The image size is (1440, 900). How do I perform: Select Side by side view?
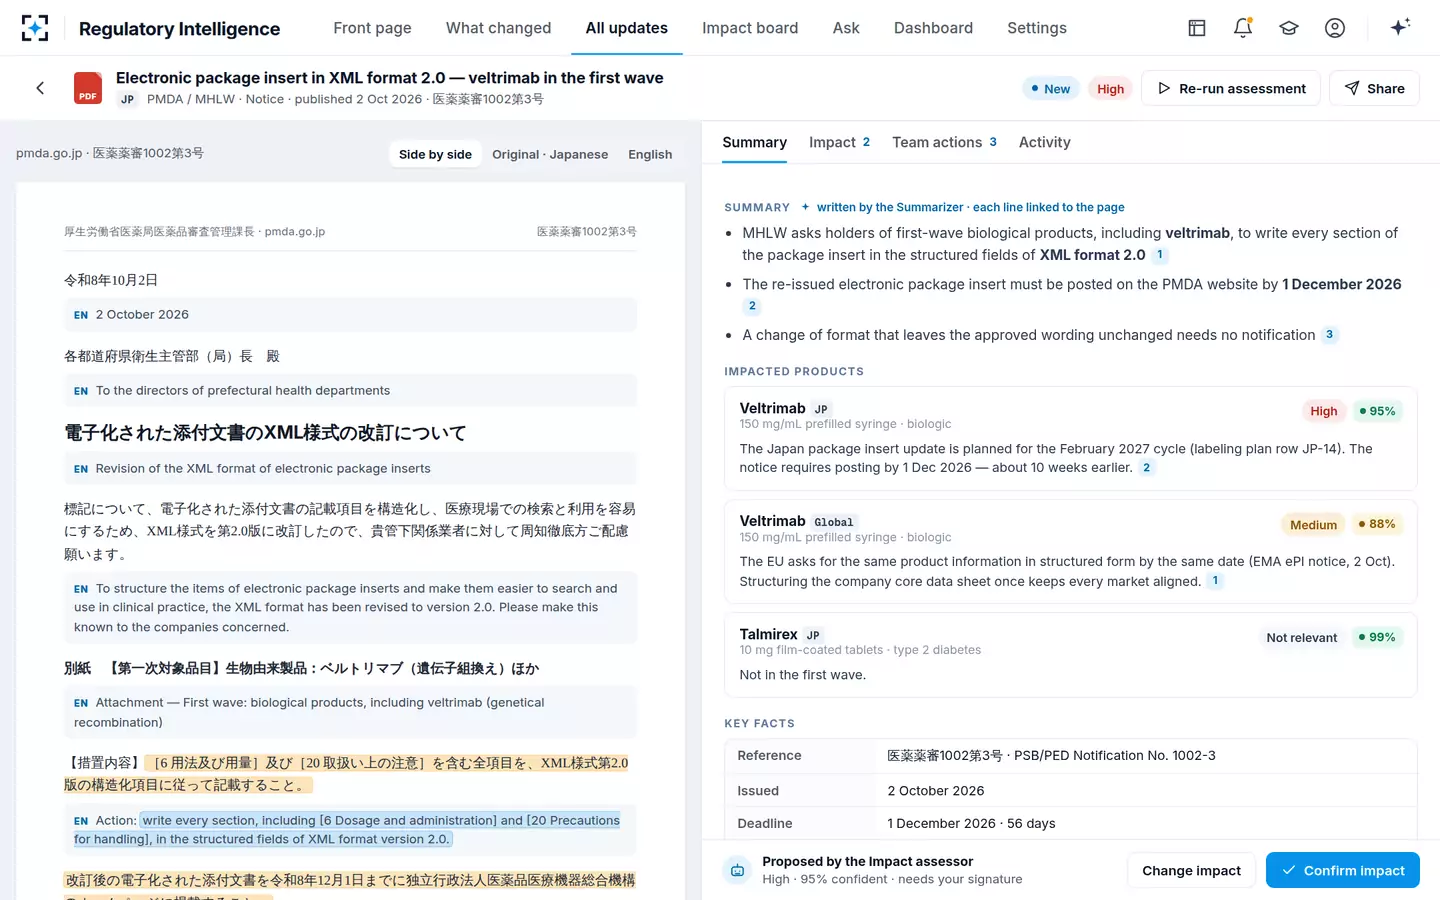pyautogui.click(x=435, y=154)
